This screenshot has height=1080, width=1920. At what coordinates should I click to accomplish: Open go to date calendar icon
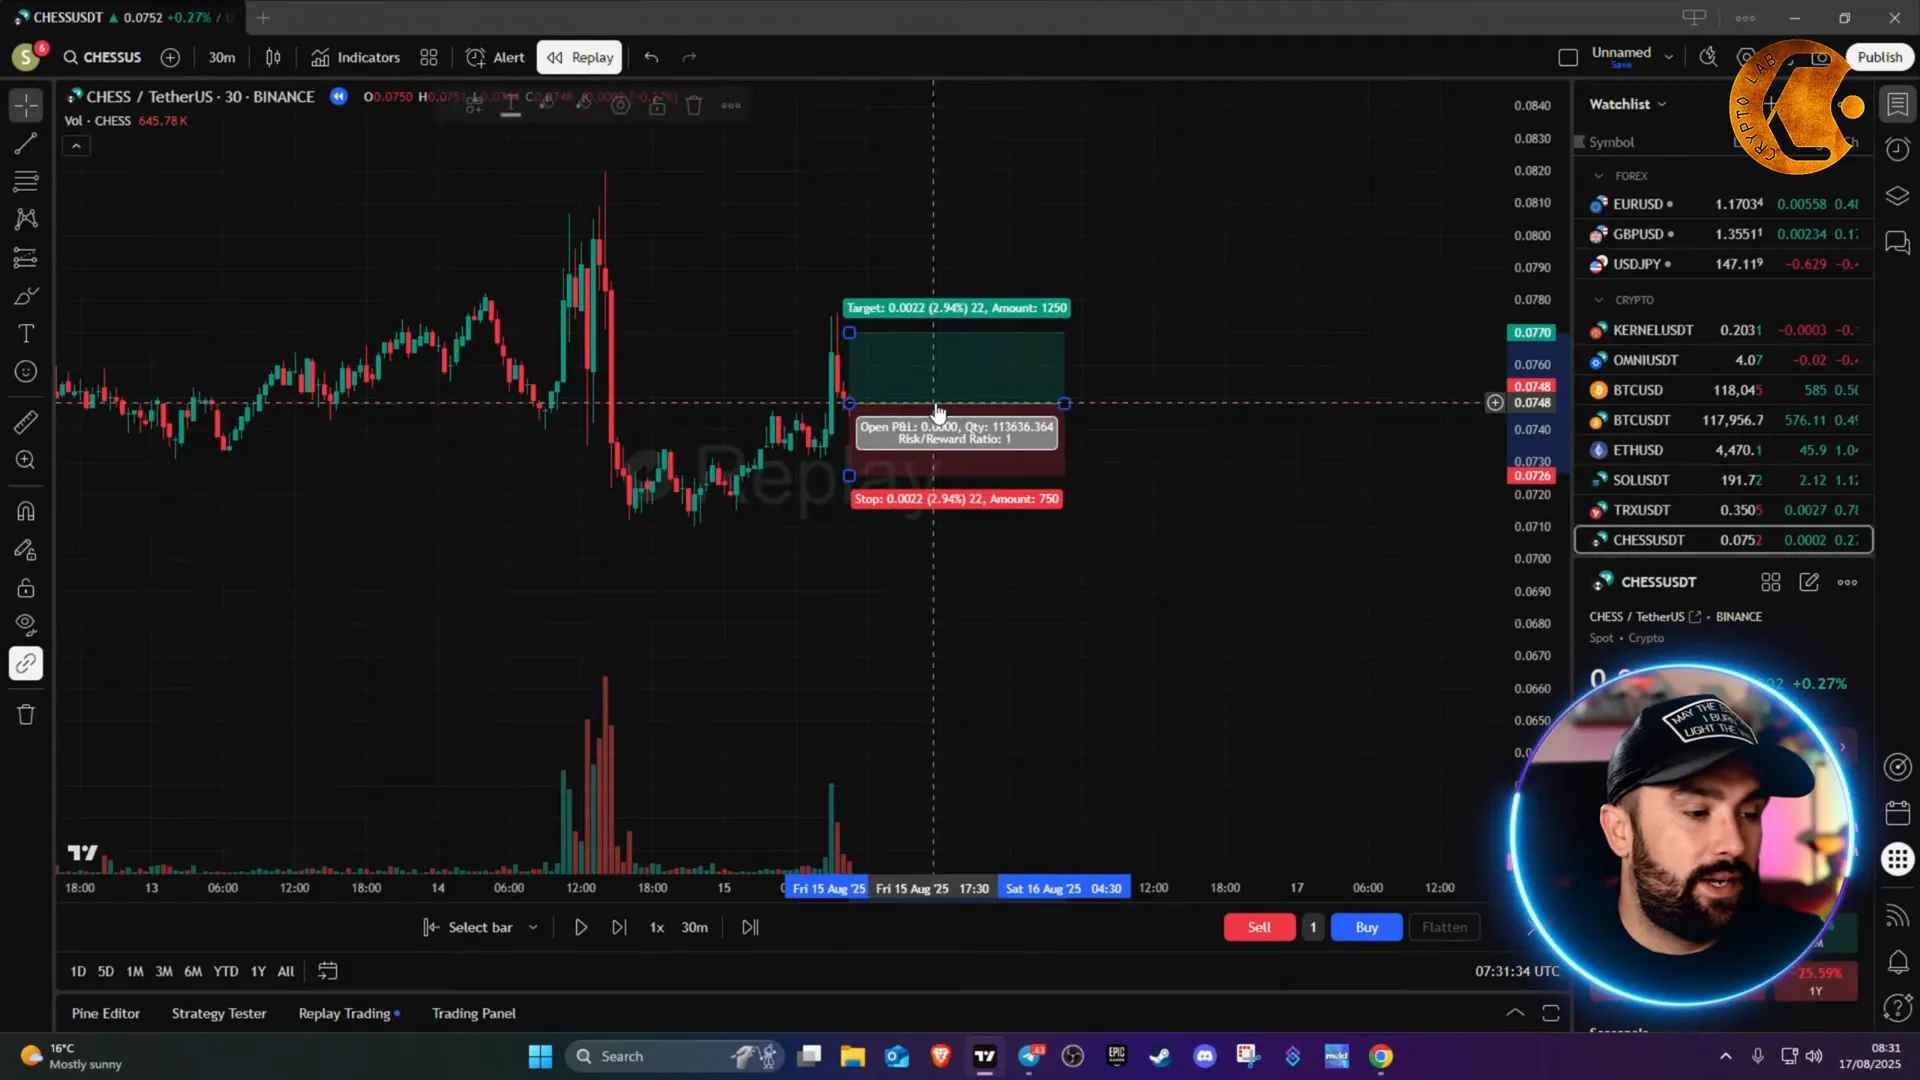tap(327, 971)
